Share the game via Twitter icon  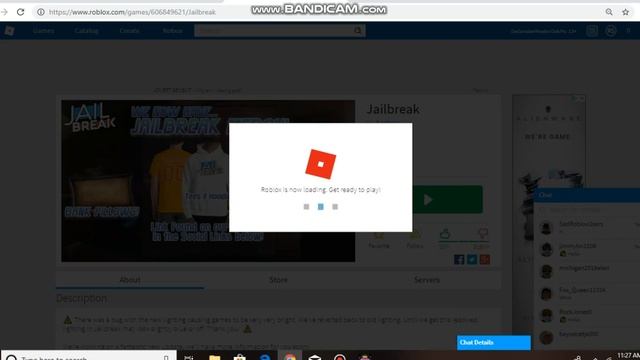[x=472, y=260]
